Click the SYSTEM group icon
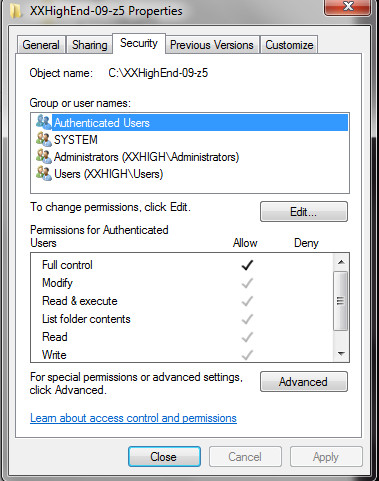Image resolution: width=379 pixels, height=481 pixels. (44, 139)
